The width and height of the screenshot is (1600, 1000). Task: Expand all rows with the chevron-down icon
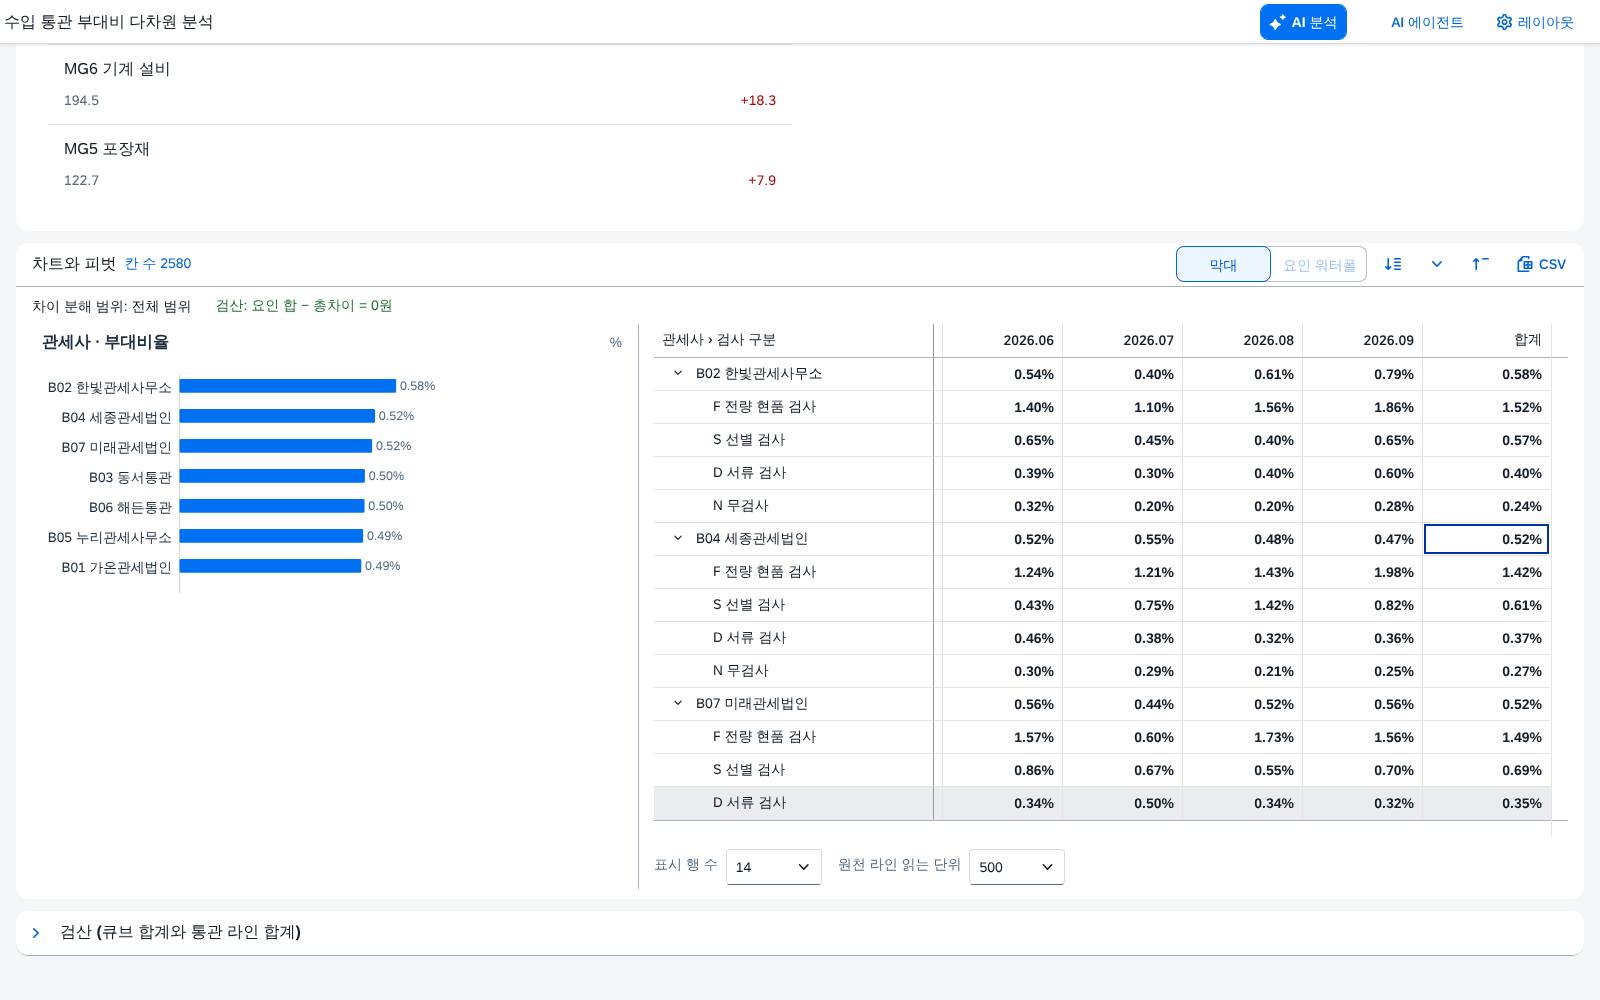click(x=1437, y=264)
